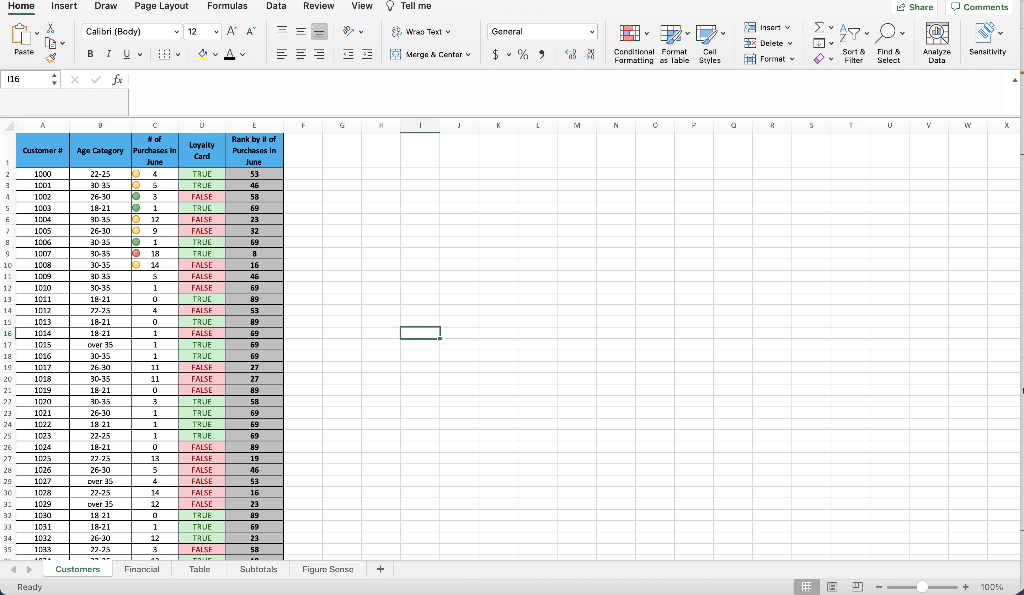Click the Clear eraser icon

pos(818,59)
